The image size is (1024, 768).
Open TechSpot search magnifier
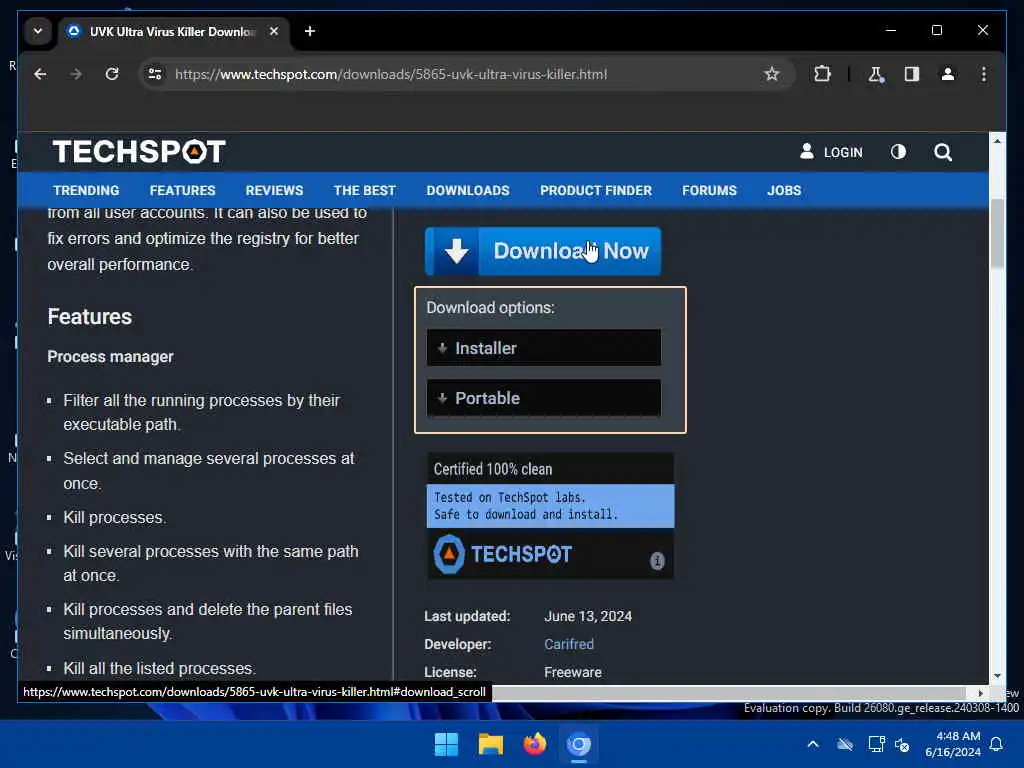tap(943, 152)
